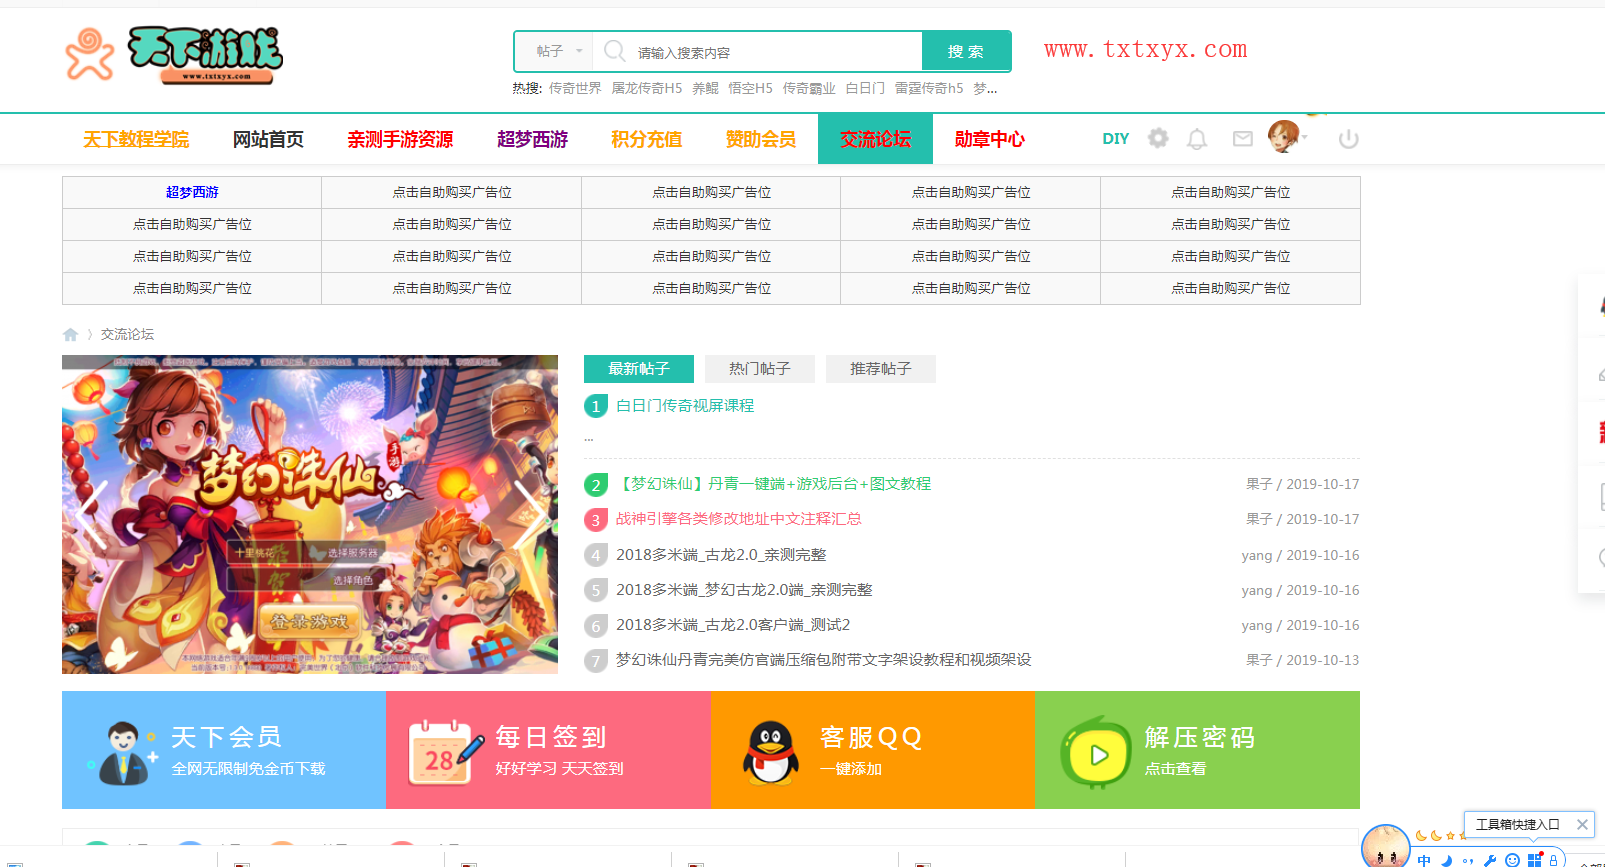Open the 天下教程学院 menu item

pyautogui.click(x=136, y=139)
